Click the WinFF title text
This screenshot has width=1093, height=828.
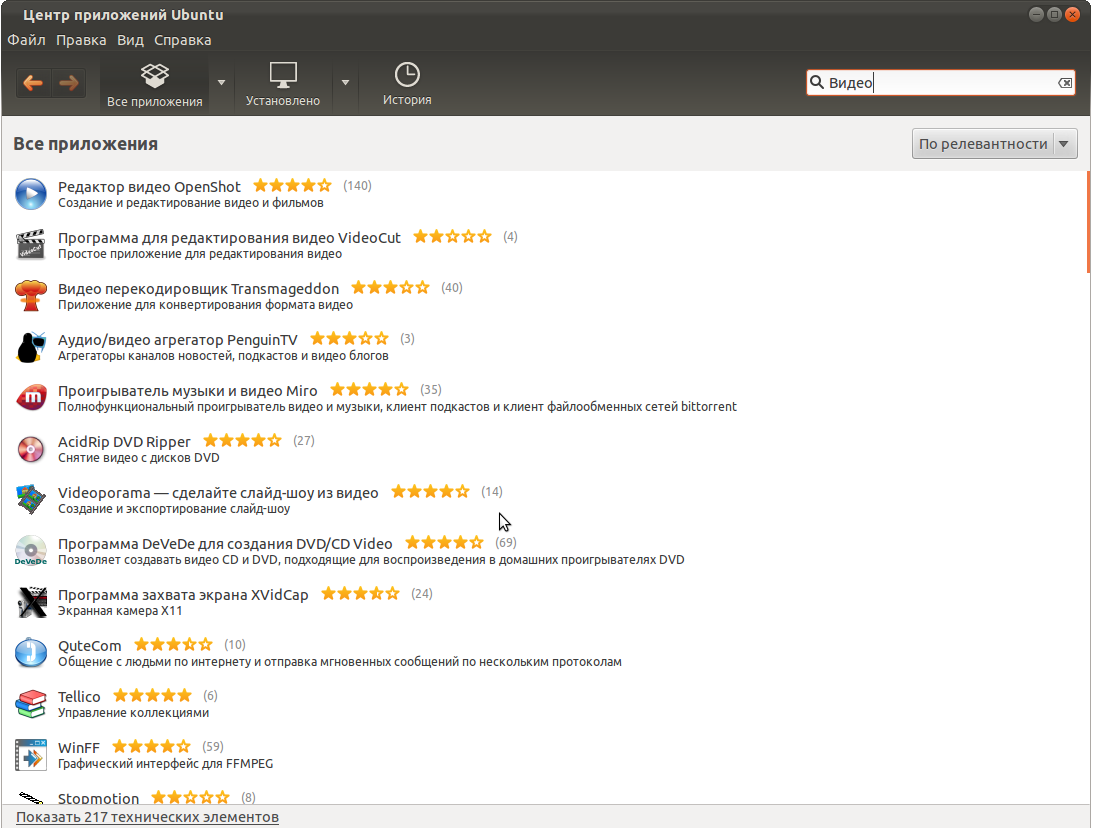pyautogui.click(x=79, y=748)
